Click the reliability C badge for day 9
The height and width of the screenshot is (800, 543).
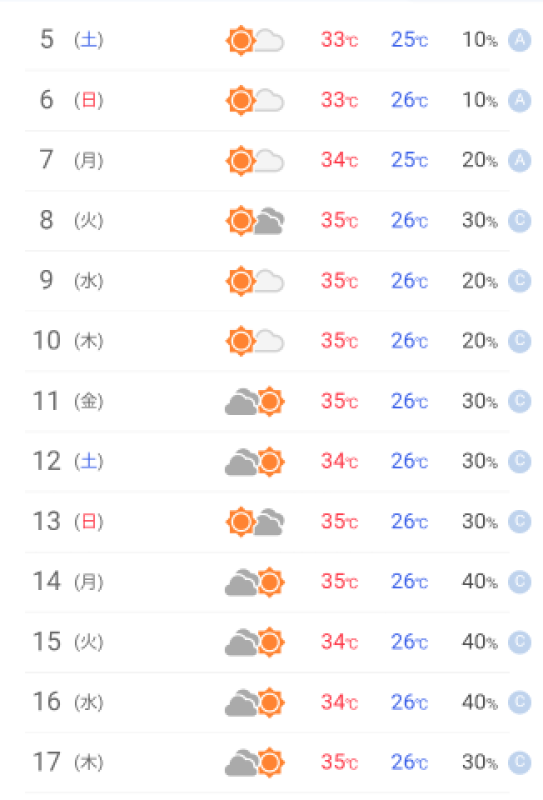pos(520,281)
